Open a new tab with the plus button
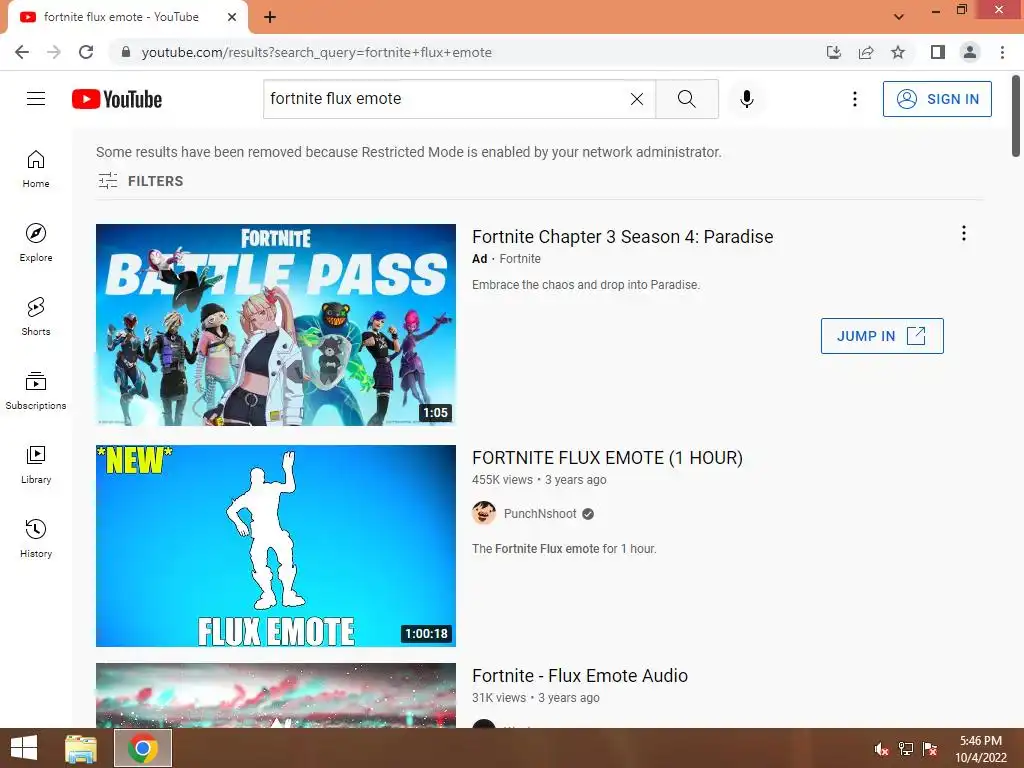The width and height of the screenshot is (1024, 768). click(x=270, y=17)
